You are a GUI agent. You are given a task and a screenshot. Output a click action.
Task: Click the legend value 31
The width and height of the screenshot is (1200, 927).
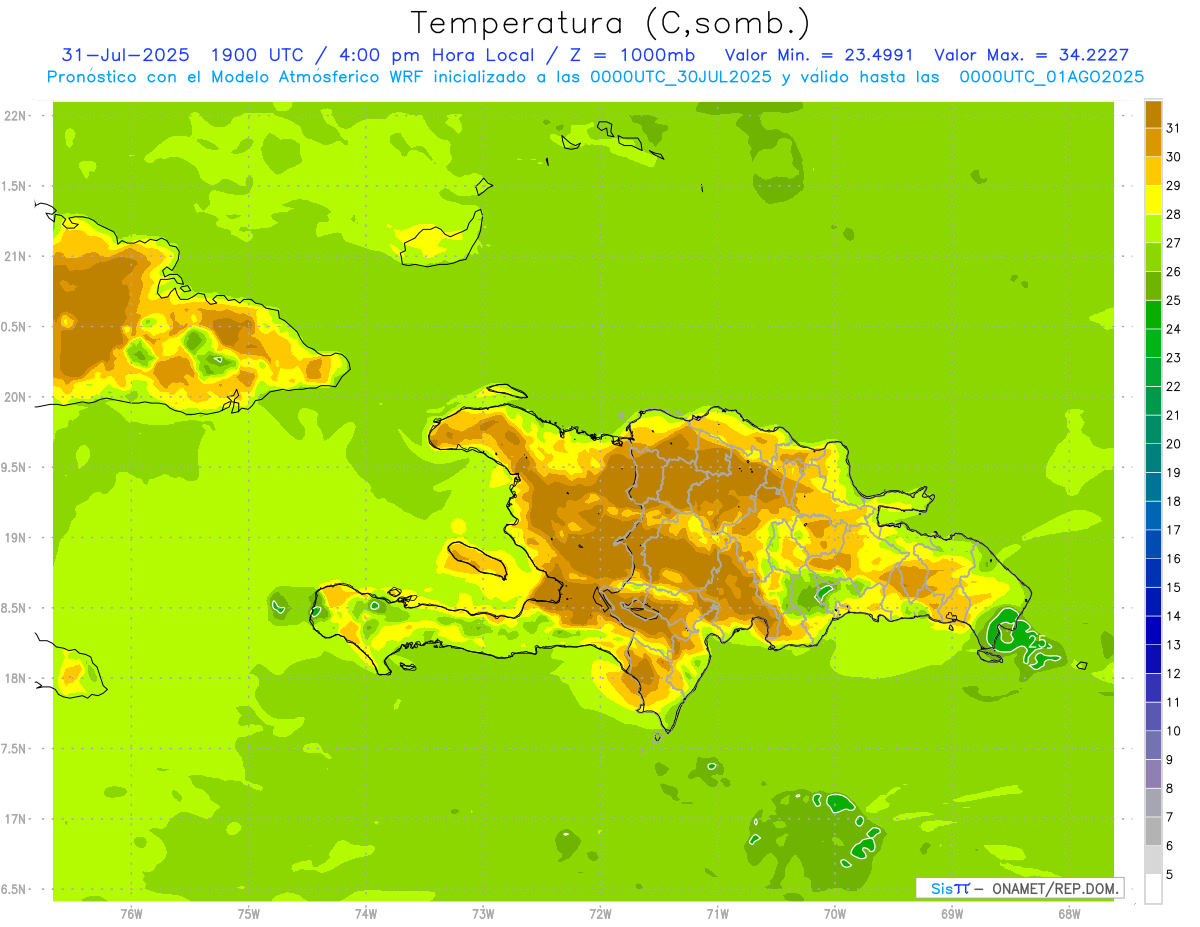[x=1173, y=128]
